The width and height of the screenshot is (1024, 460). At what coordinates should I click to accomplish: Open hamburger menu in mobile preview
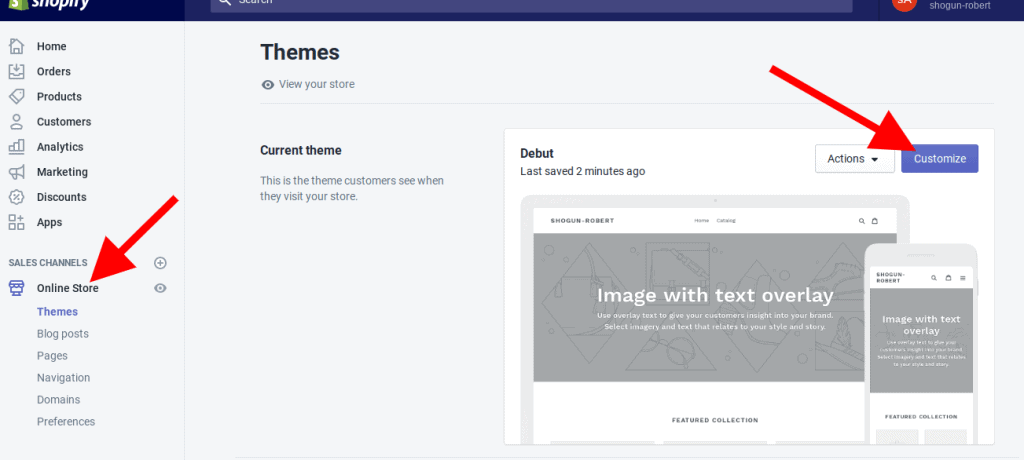(963, 278)
